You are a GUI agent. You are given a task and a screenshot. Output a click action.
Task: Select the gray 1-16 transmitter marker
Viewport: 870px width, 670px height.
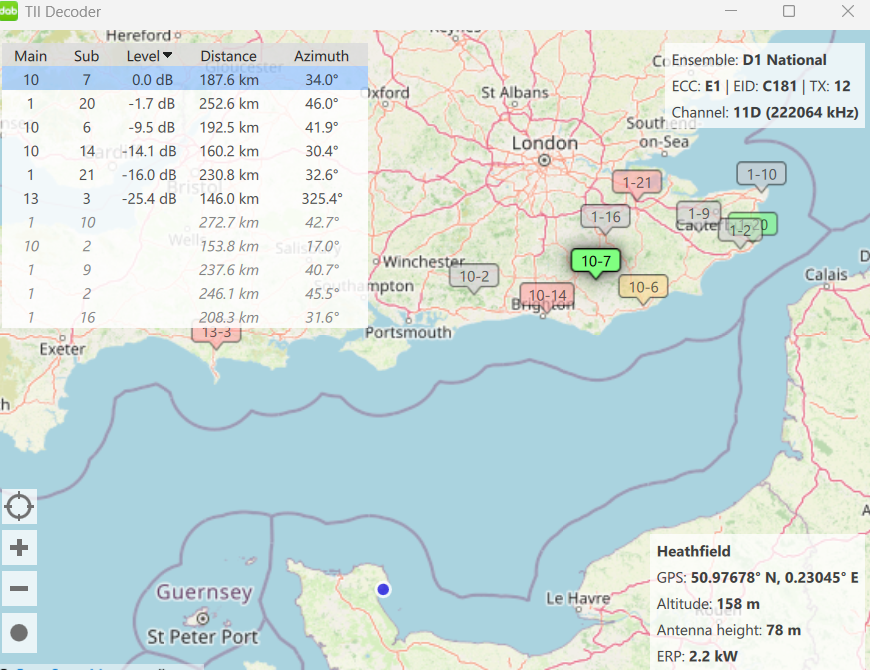(605, 217)
